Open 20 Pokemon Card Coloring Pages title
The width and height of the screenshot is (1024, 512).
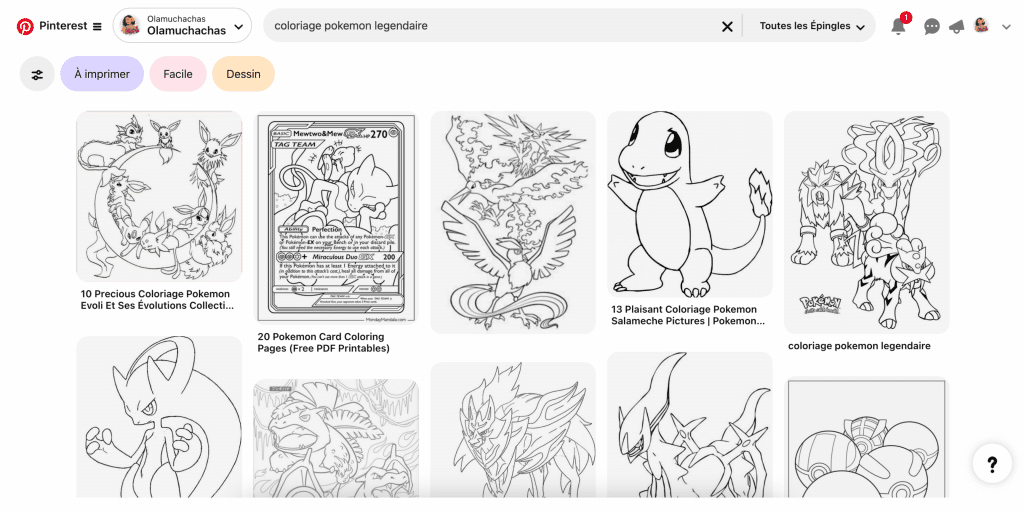tap(323, 343)
